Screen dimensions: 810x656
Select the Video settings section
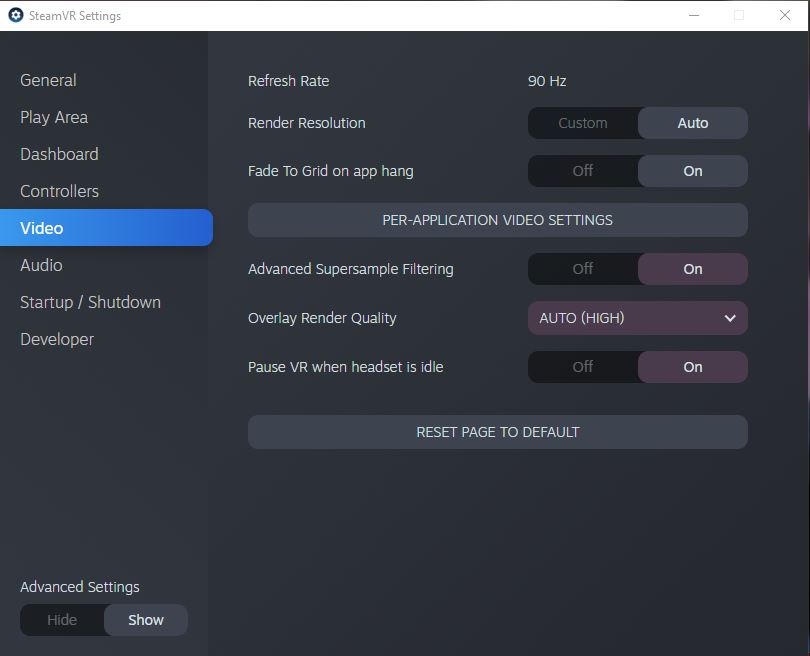[42, 227]
